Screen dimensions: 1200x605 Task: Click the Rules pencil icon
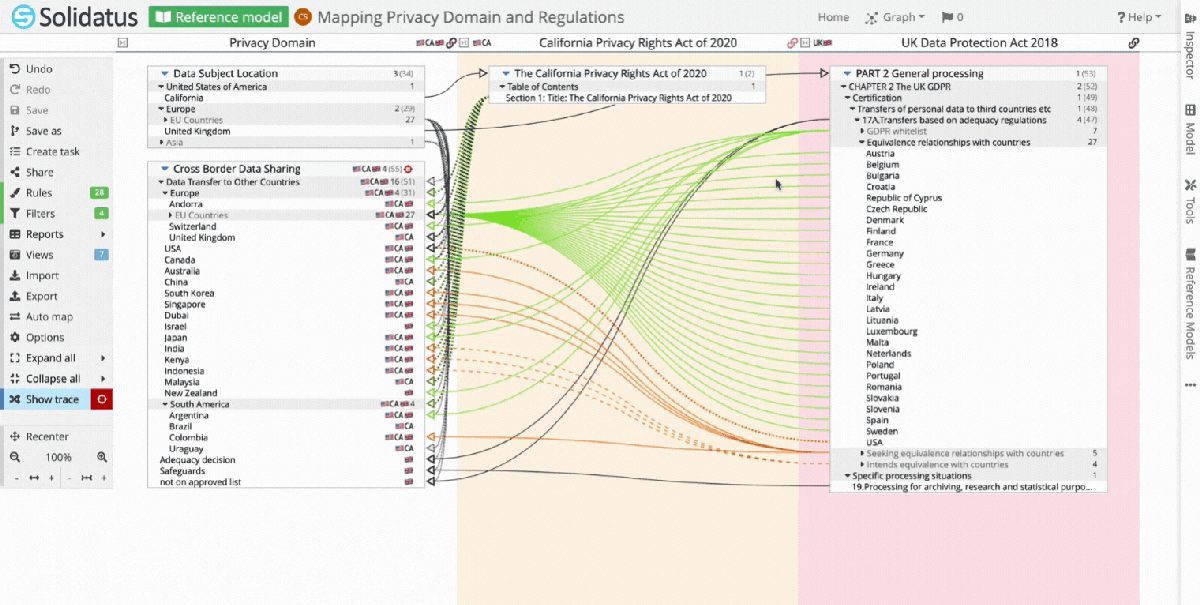14,193
